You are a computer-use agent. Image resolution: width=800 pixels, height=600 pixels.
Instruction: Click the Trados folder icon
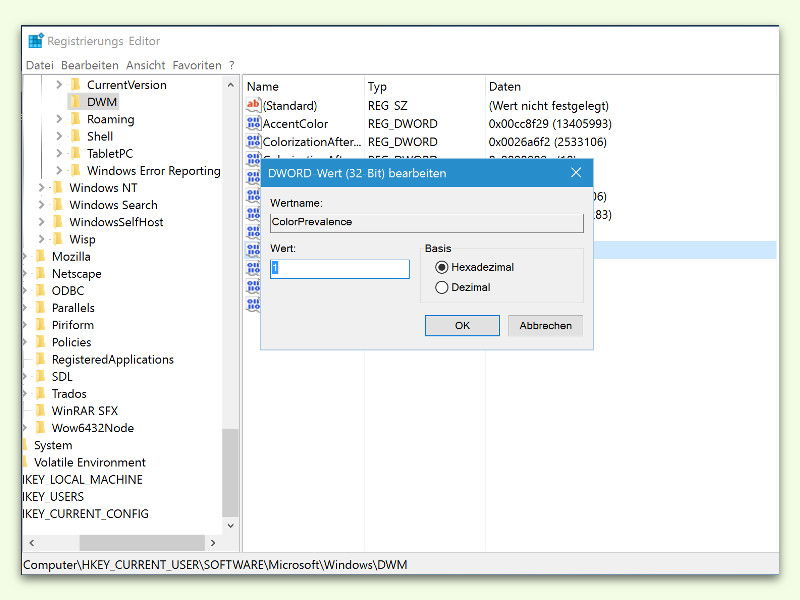(x=41, y=393)
